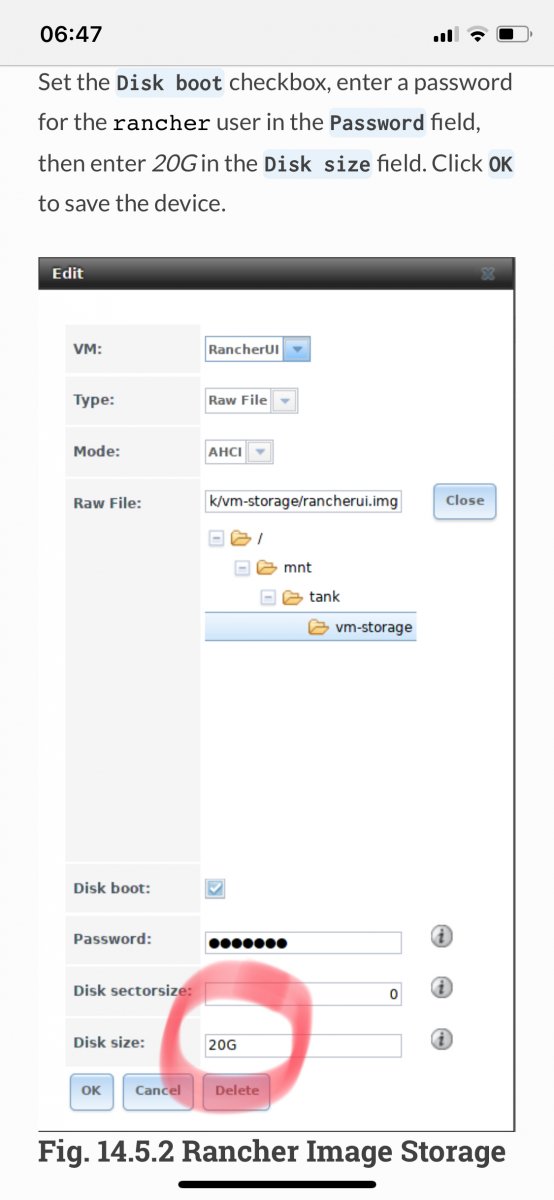554x1200 pixels.
Task: Click the Close button beside Raw File
Action: (465, 501)
